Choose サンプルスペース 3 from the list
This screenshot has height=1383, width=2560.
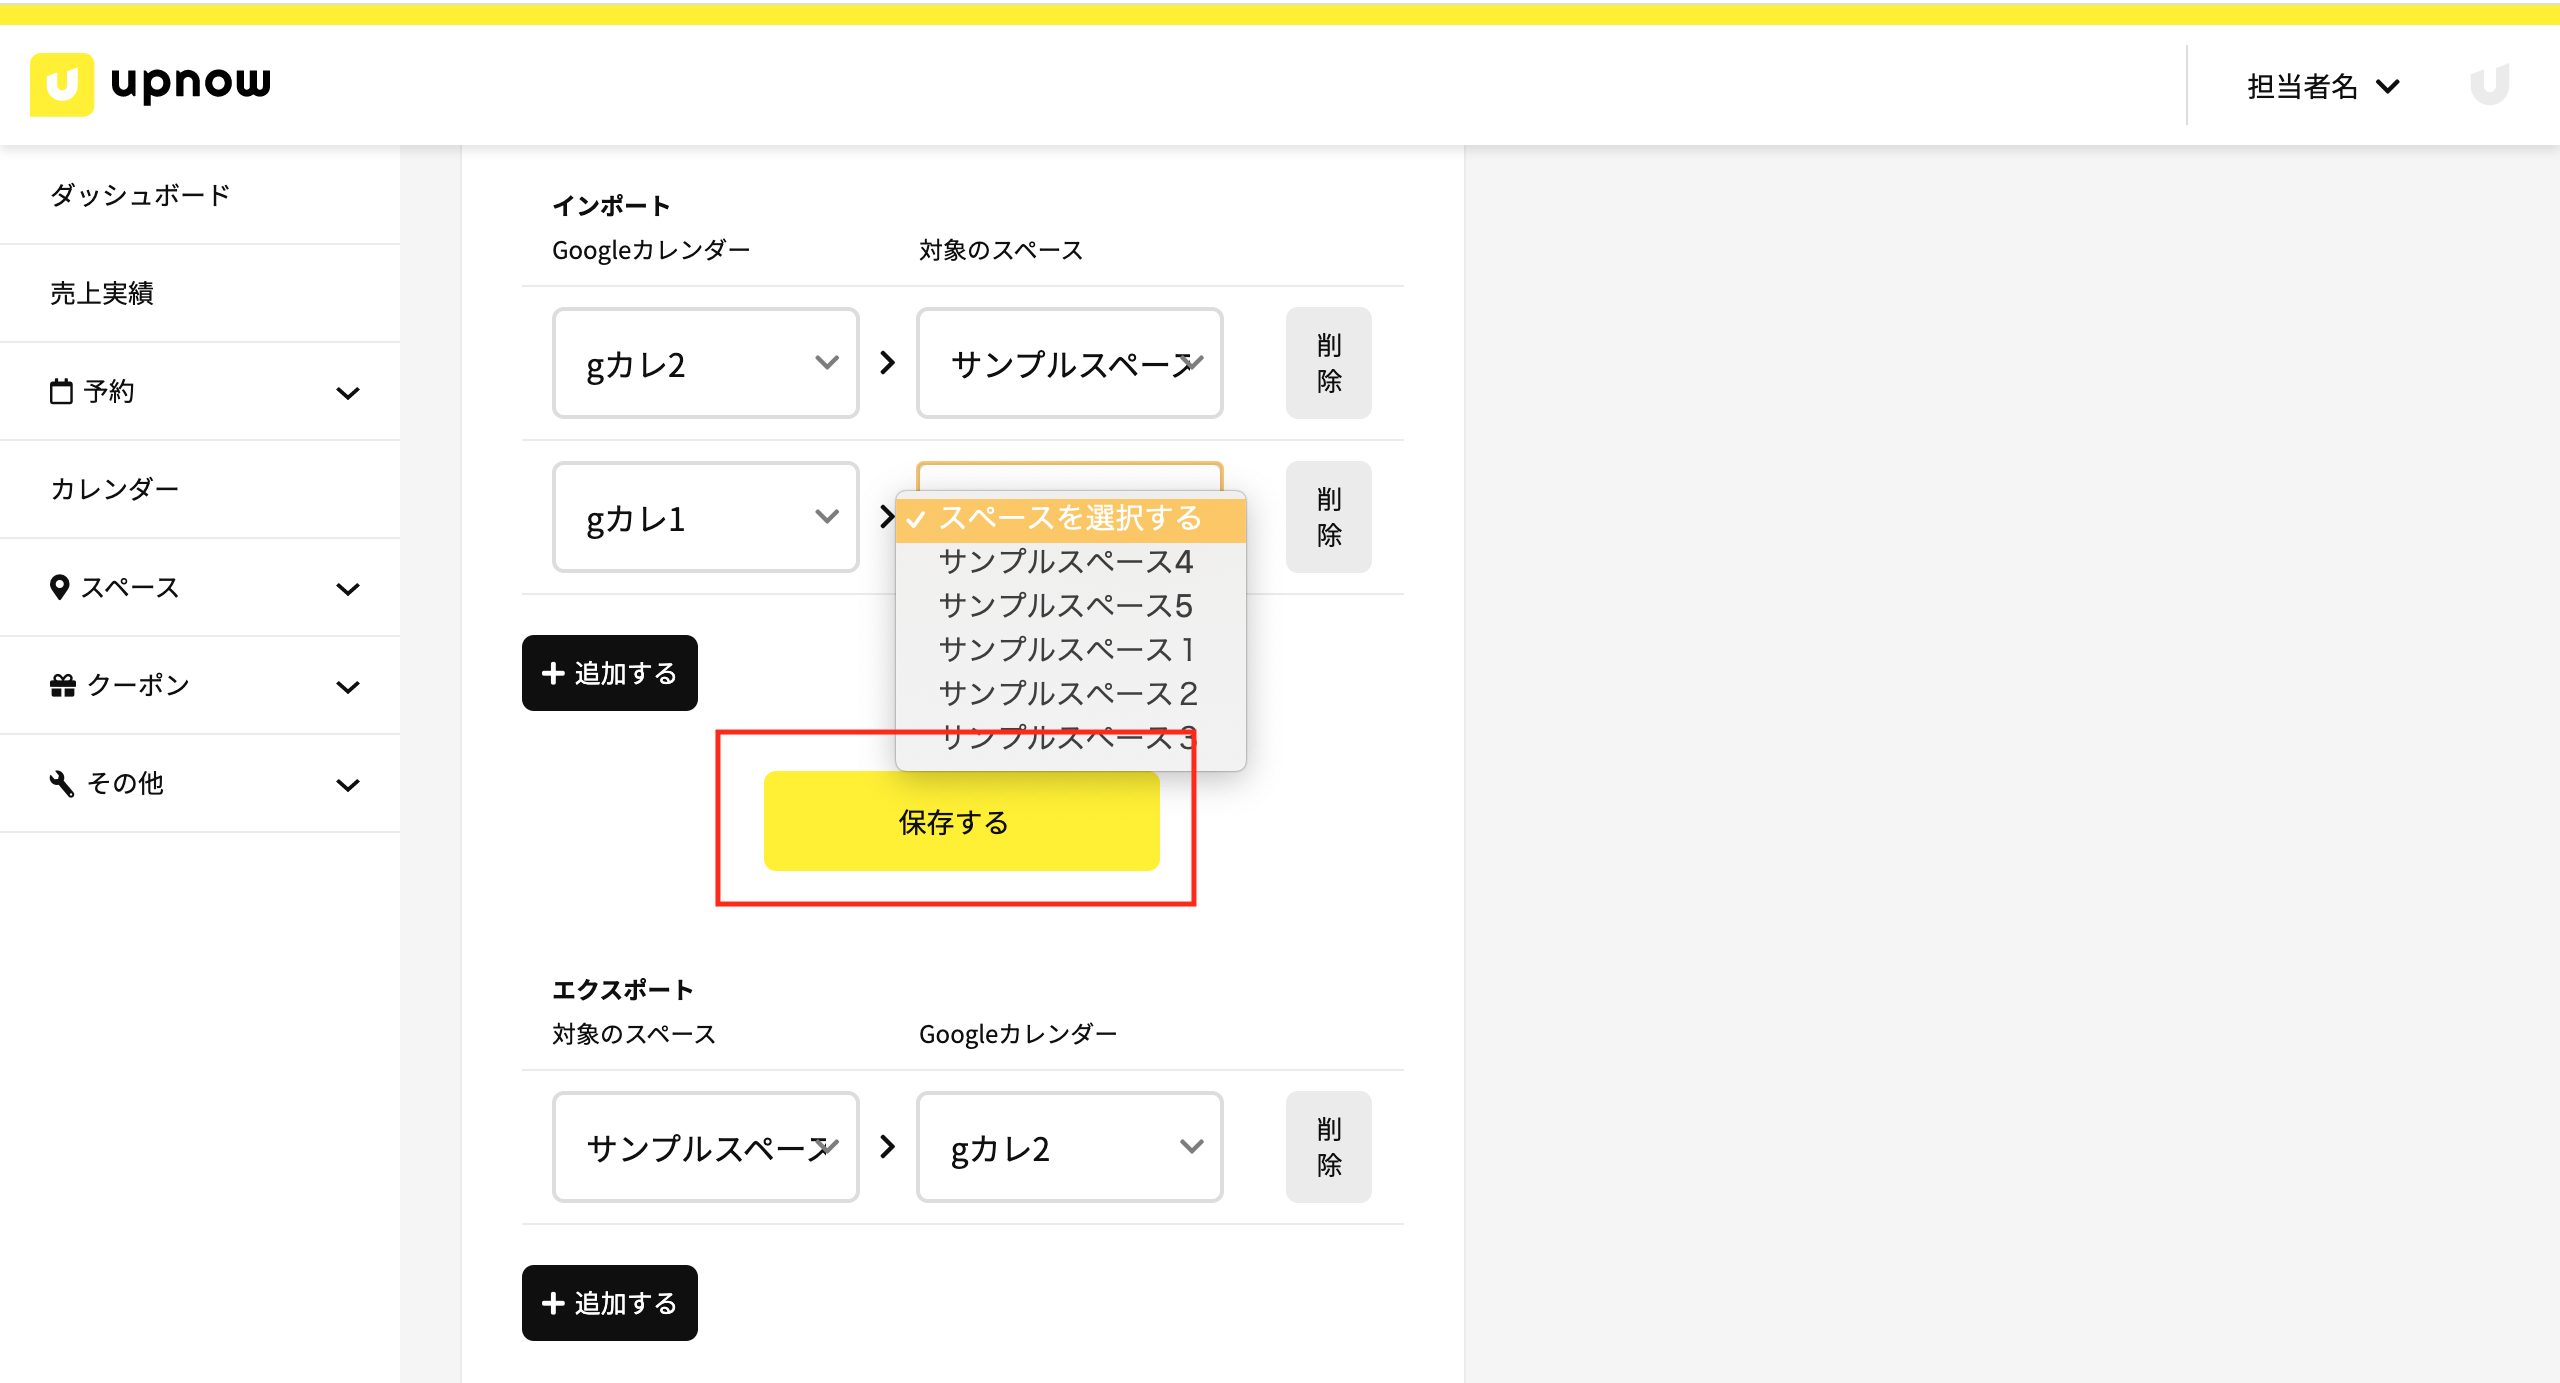tap(1070, 738)
